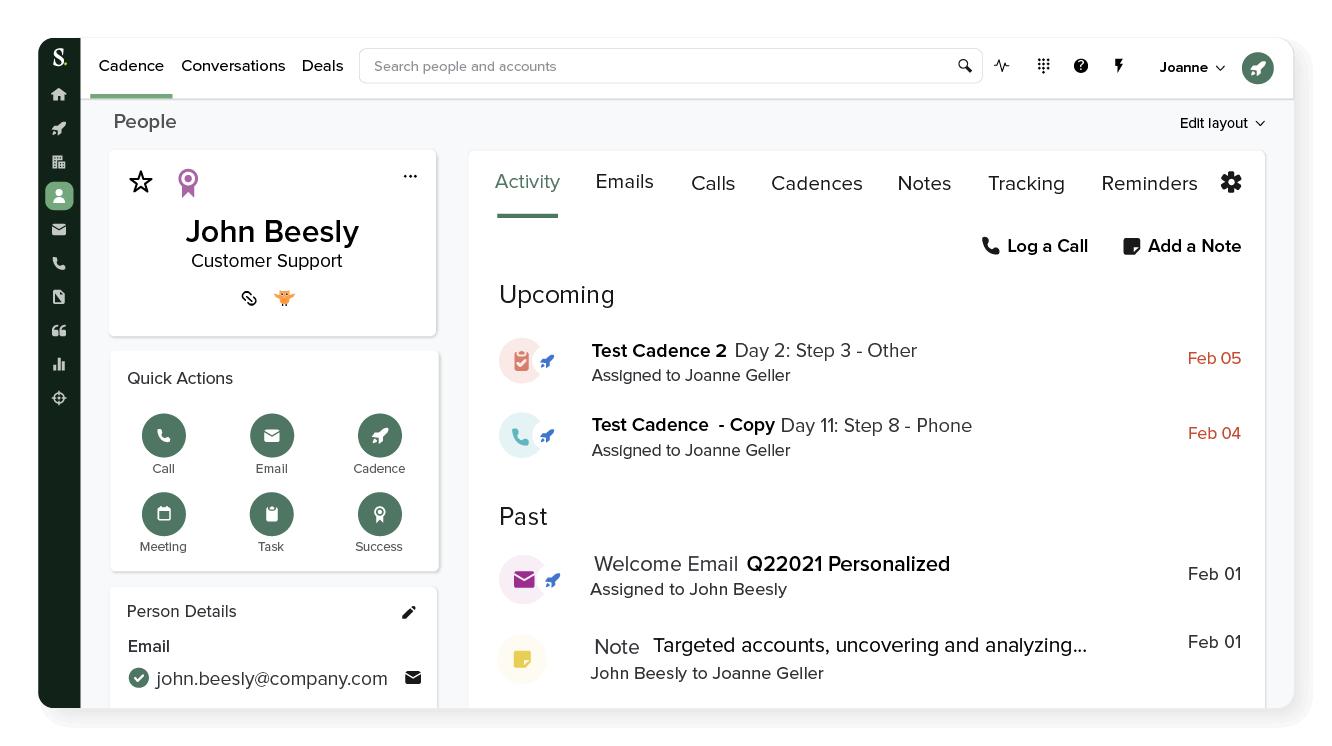Click the purple success badge icon beside the star

click(x=188, y=182)
